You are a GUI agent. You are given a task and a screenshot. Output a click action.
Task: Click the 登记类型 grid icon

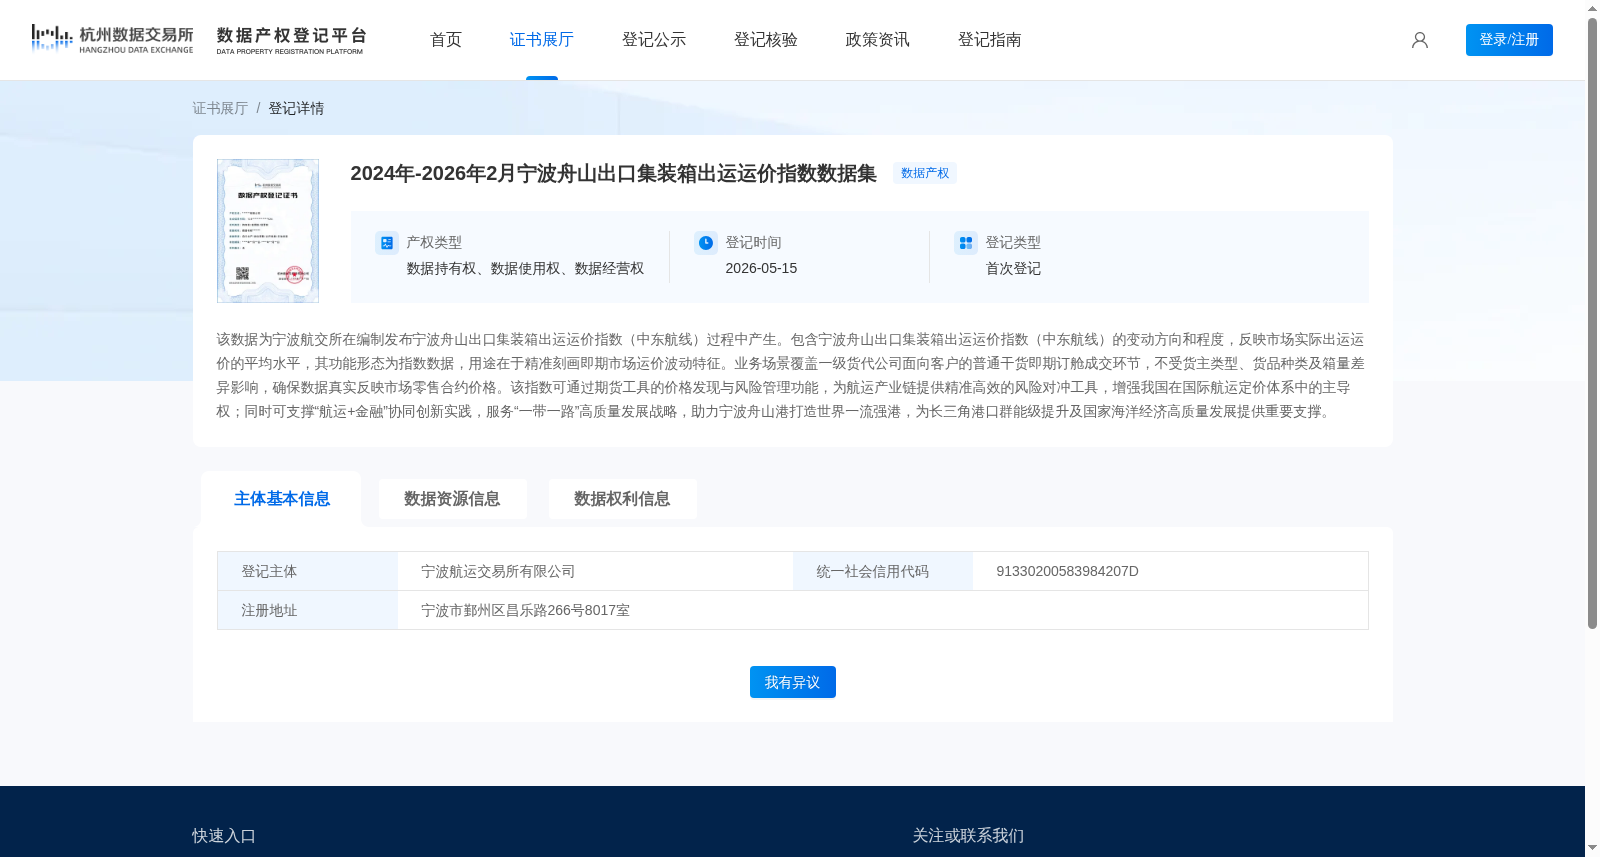(966, 242)
